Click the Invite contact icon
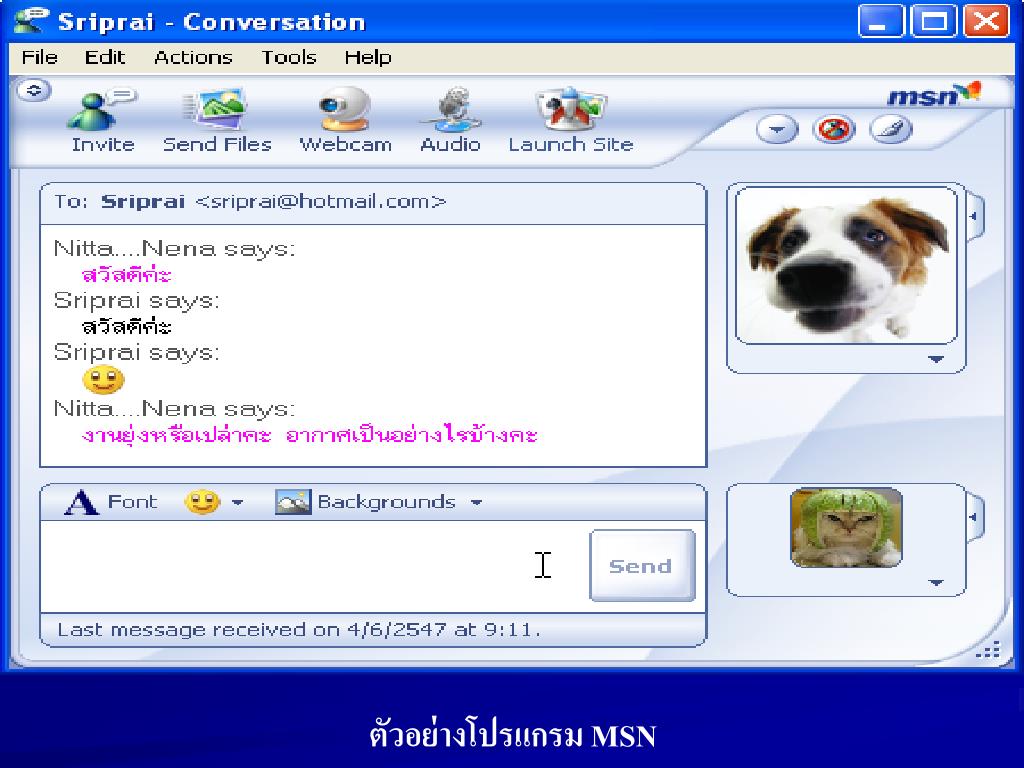 pos(103,109)
